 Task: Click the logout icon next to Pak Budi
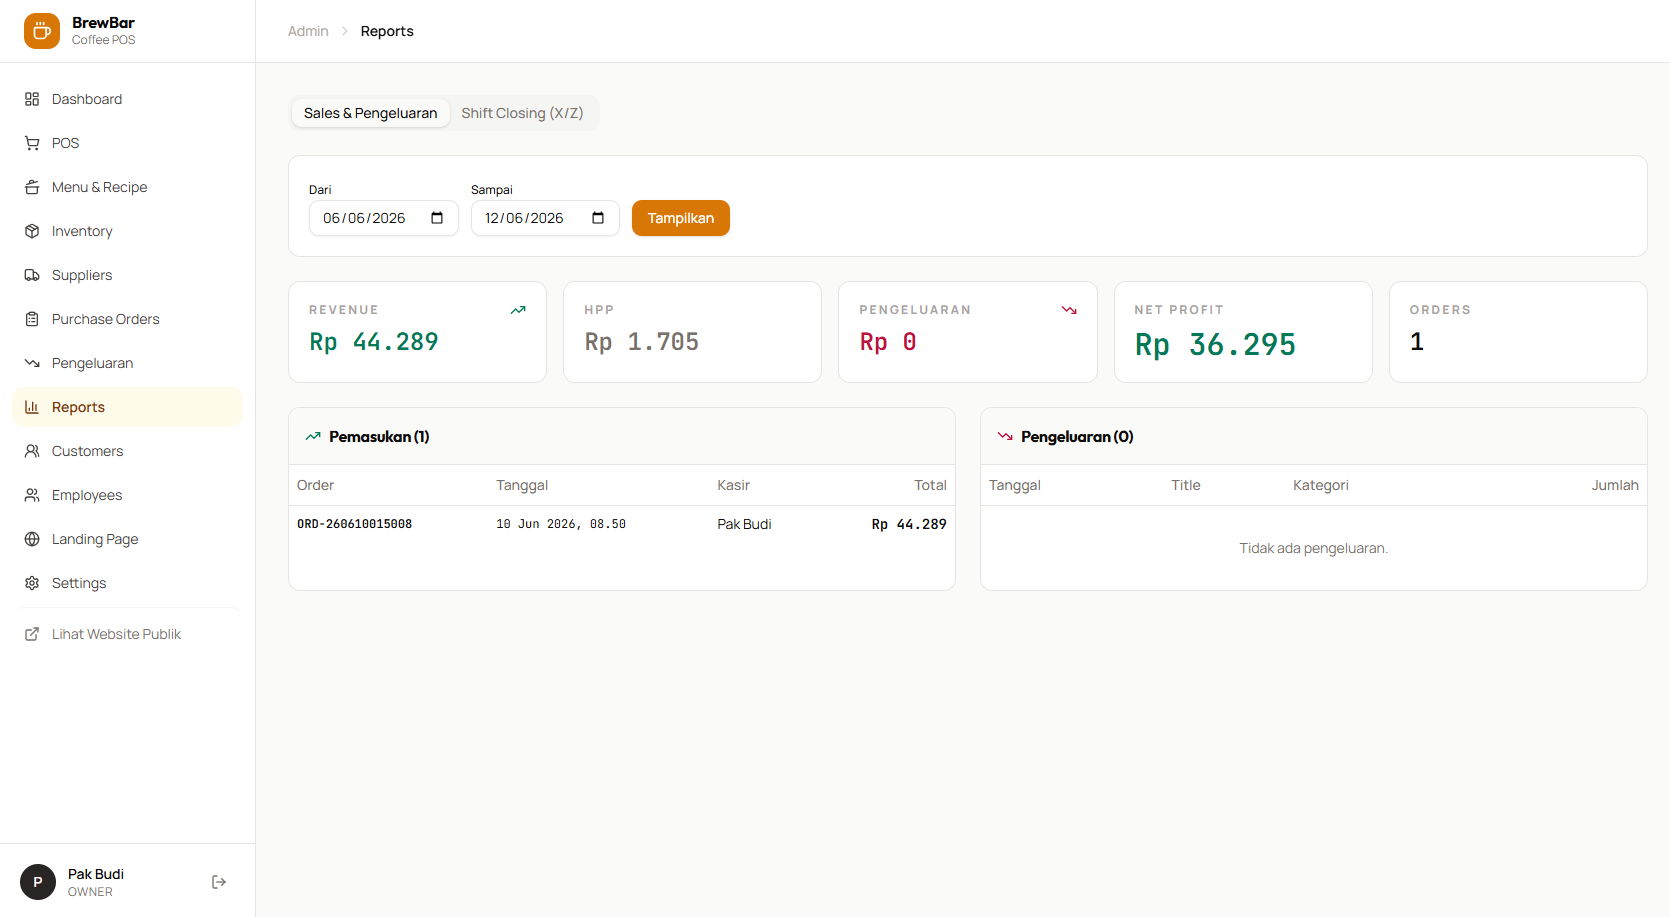point(219,882)
